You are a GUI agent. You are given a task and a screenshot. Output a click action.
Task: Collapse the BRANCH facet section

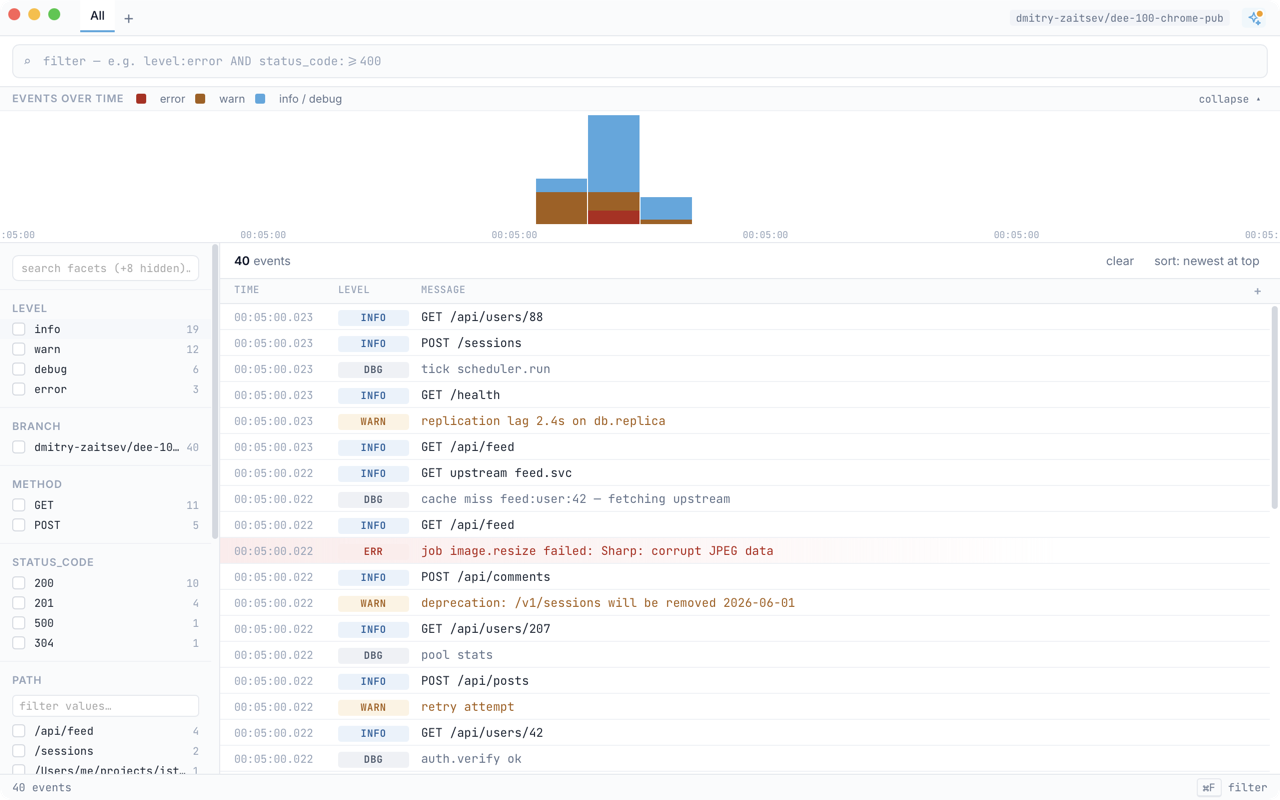click(x=36, y=426)
